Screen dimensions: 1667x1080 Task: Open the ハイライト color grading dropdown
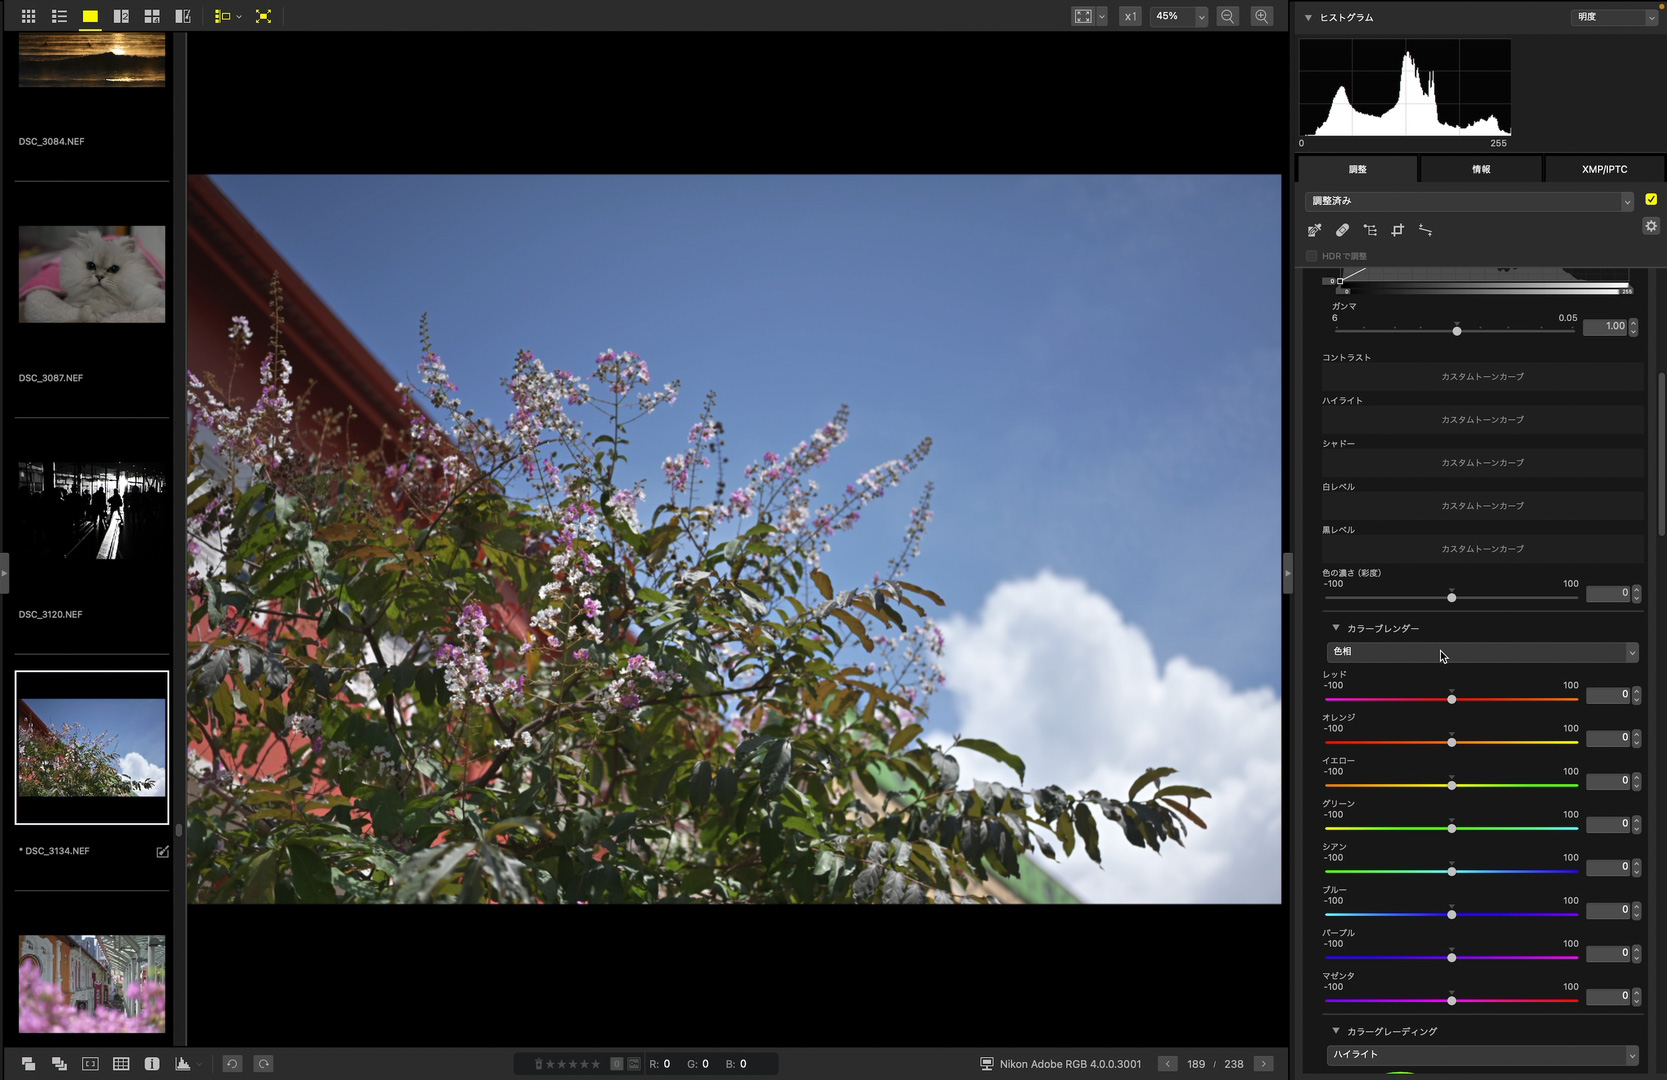point(1483,1055)
